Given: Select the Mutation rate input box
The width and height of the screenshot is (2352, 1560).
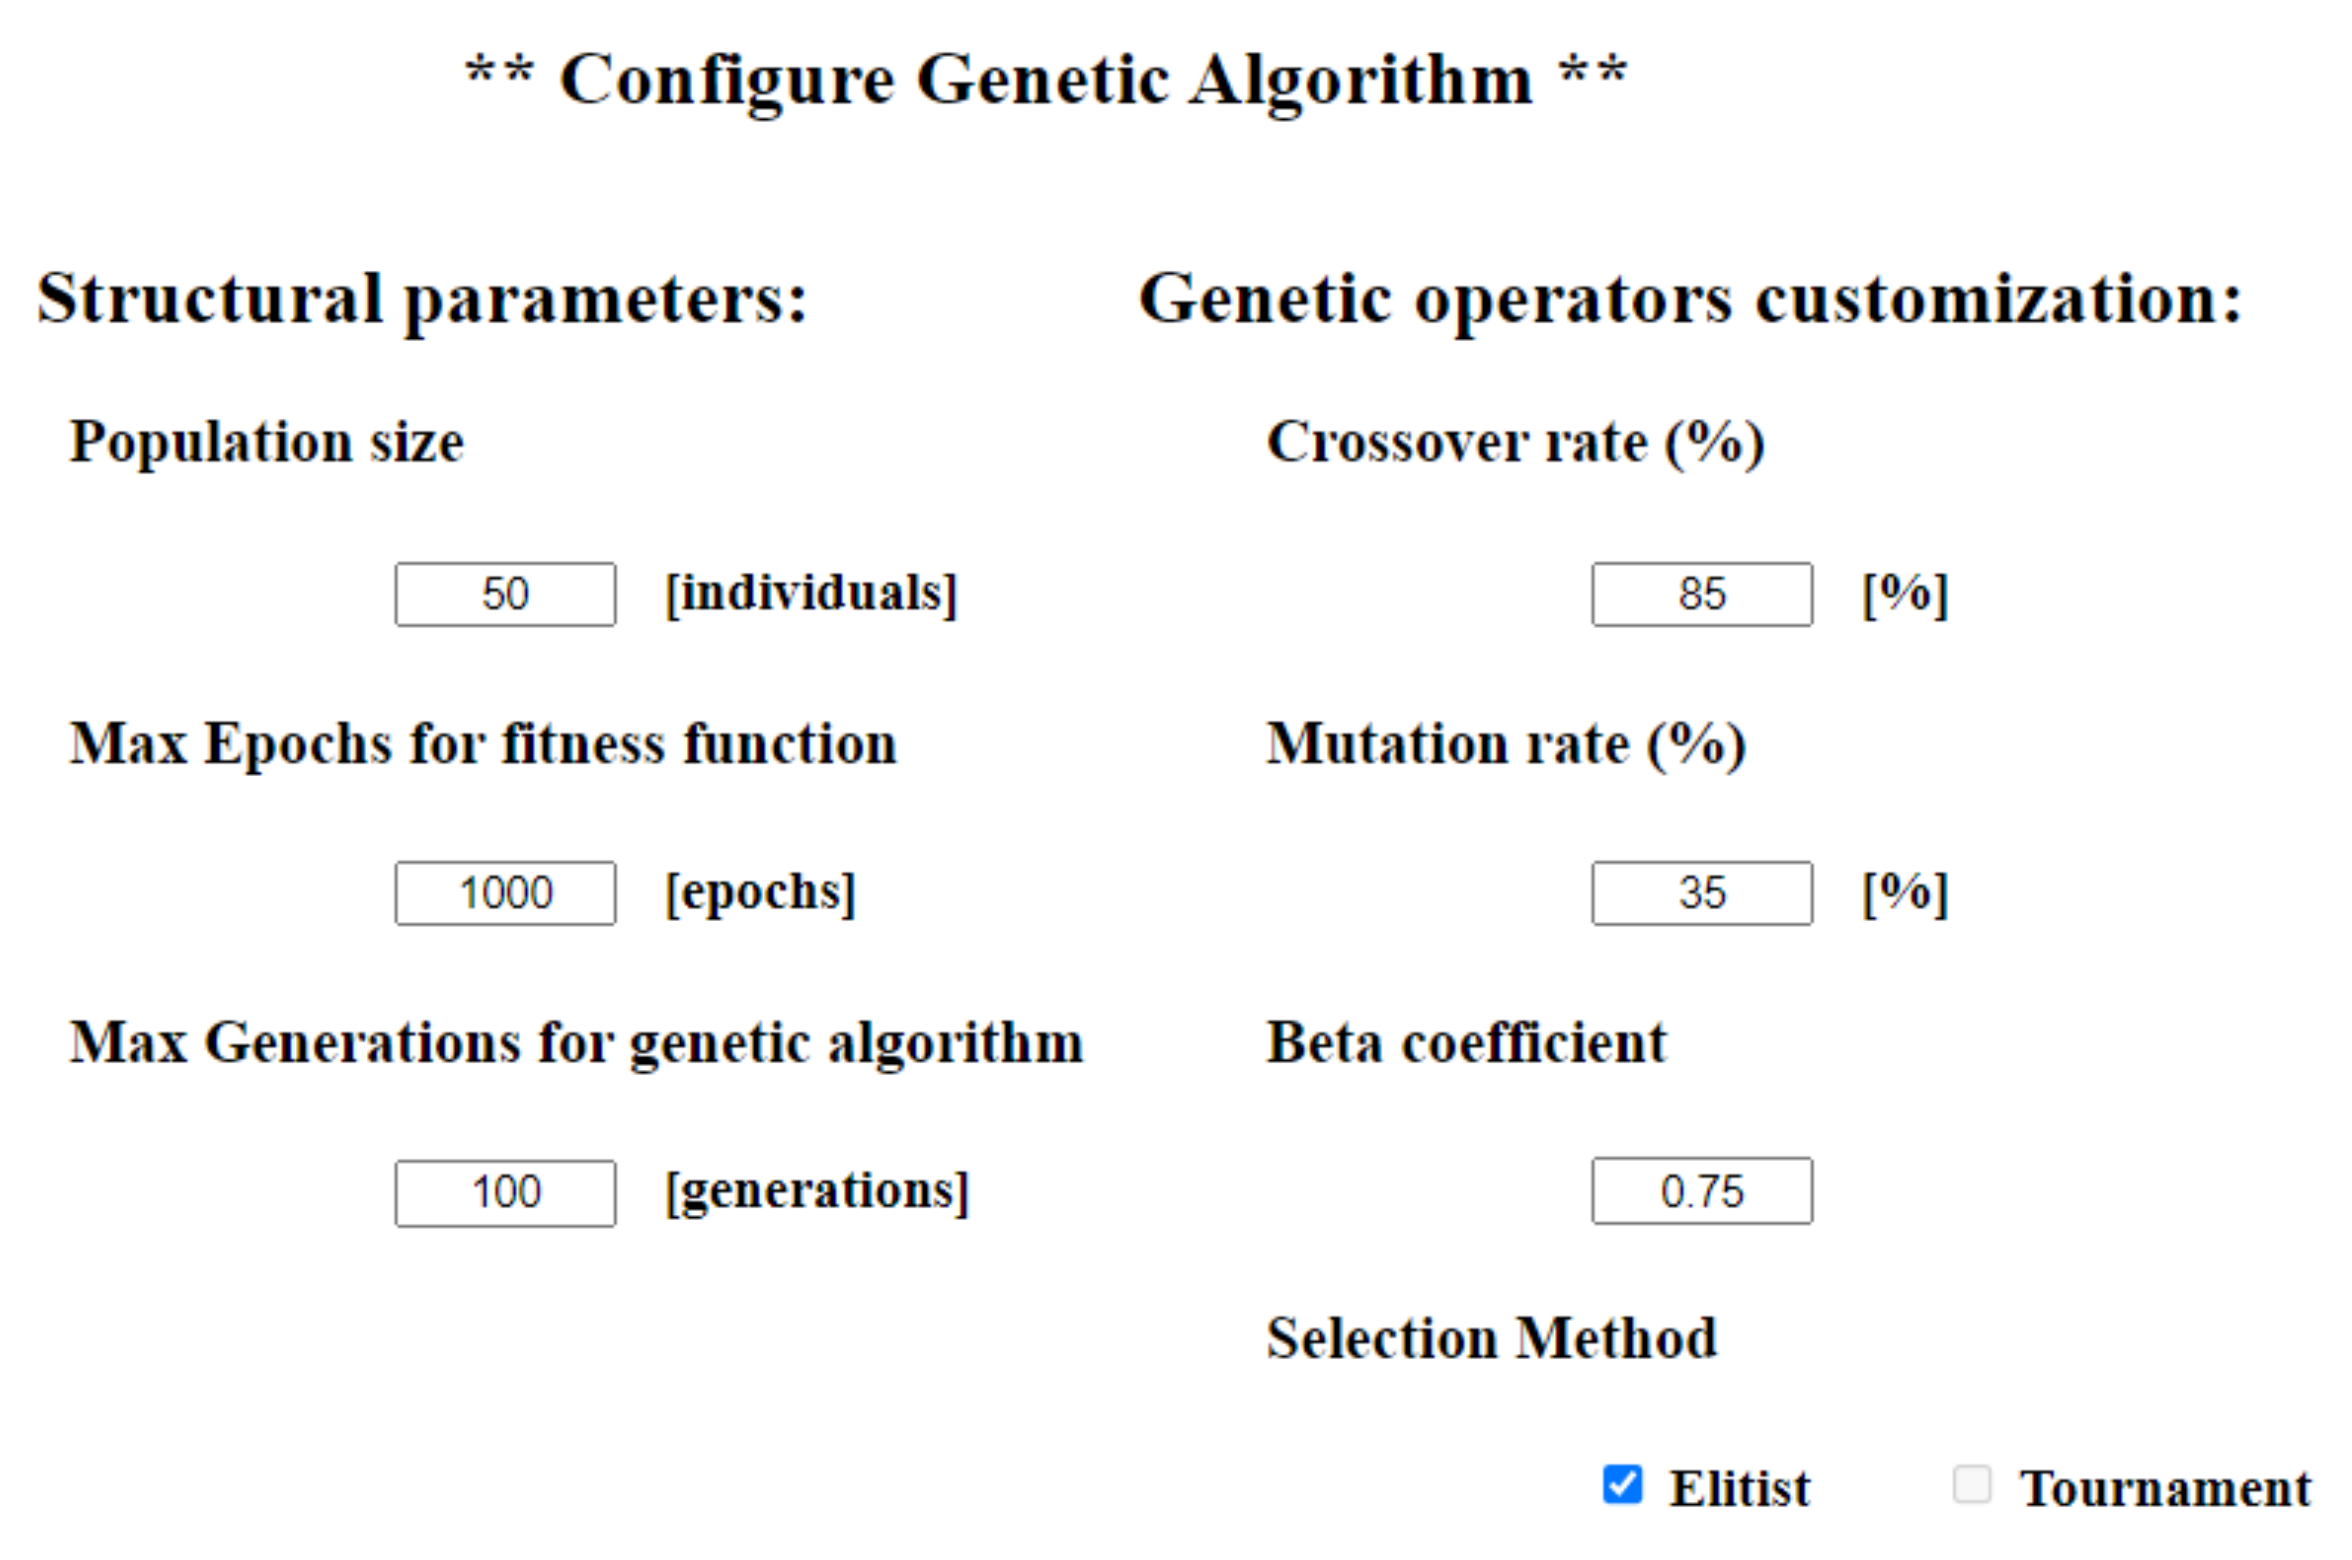Looking at the screenshot, I should [x=1701, y=893].
